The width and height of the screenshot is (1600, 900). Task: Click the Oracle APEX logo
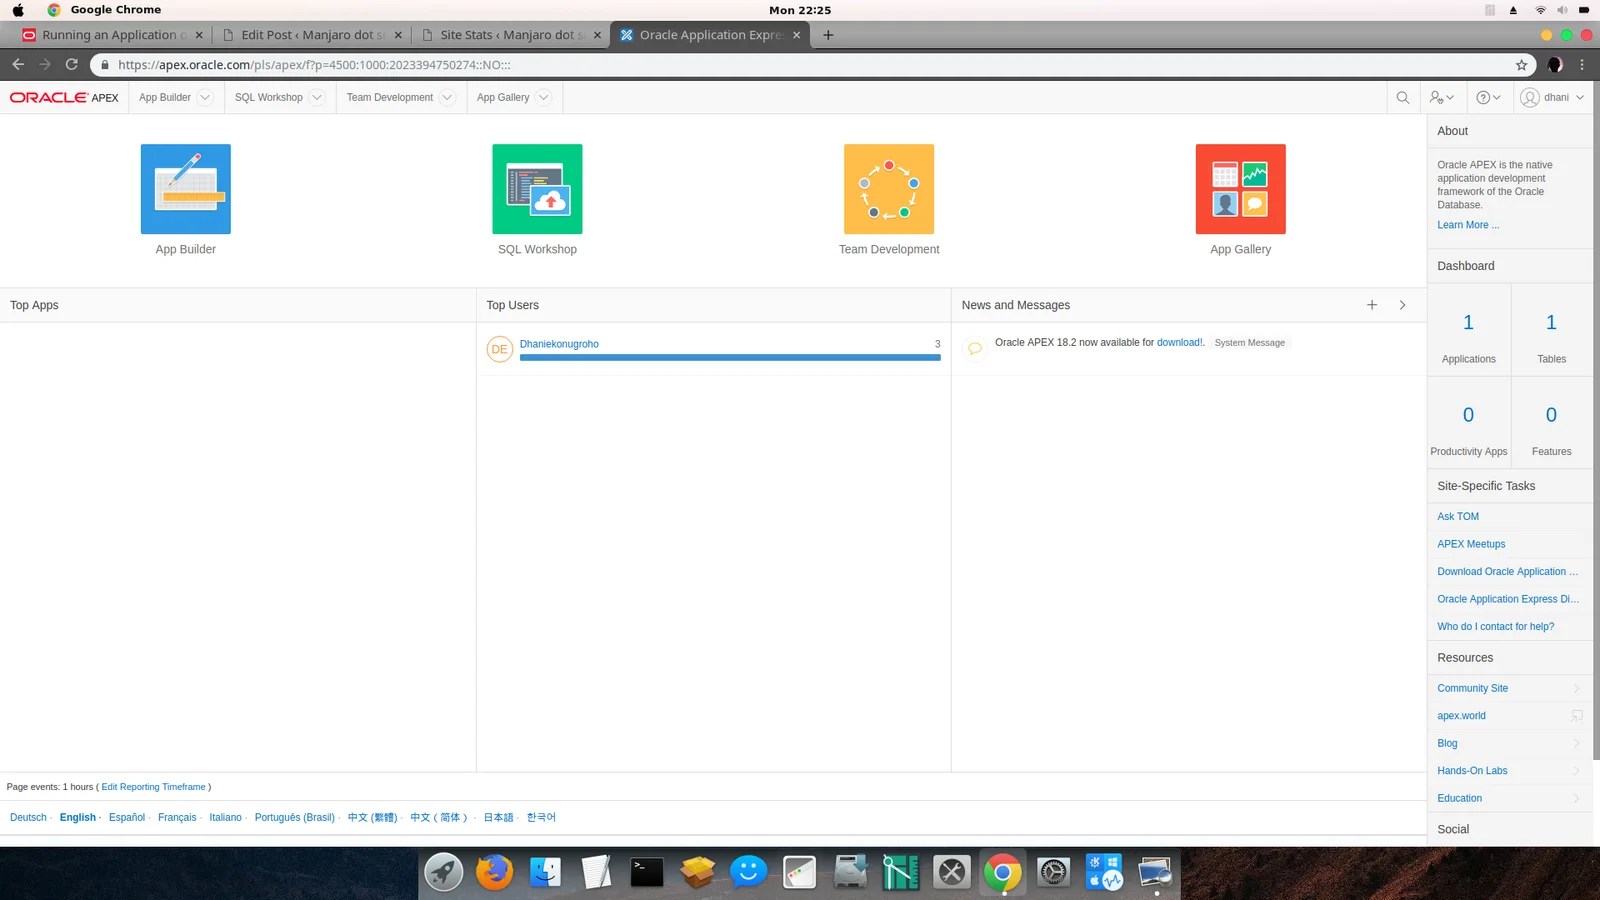64,97
